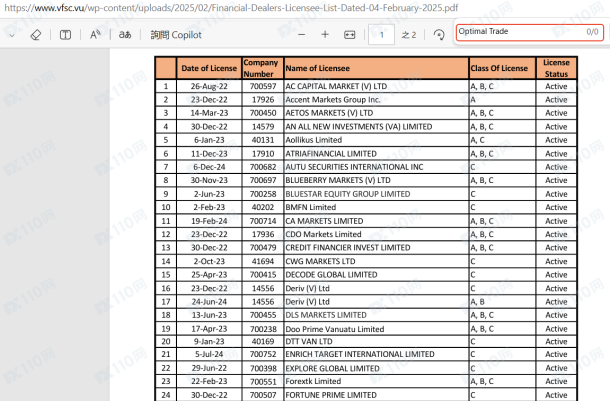Click the Translate (aあ) icon
The height and width of the screenshot is (401, 610).
(125, 35)
